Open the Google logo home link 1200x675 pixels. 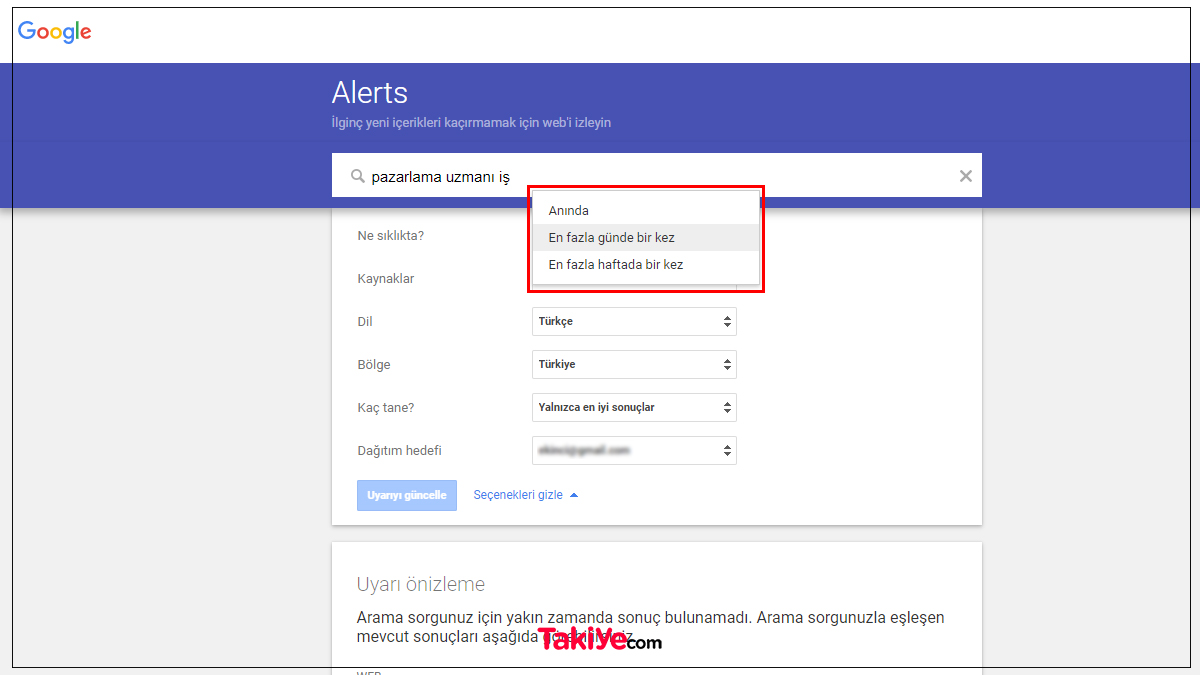55,31
